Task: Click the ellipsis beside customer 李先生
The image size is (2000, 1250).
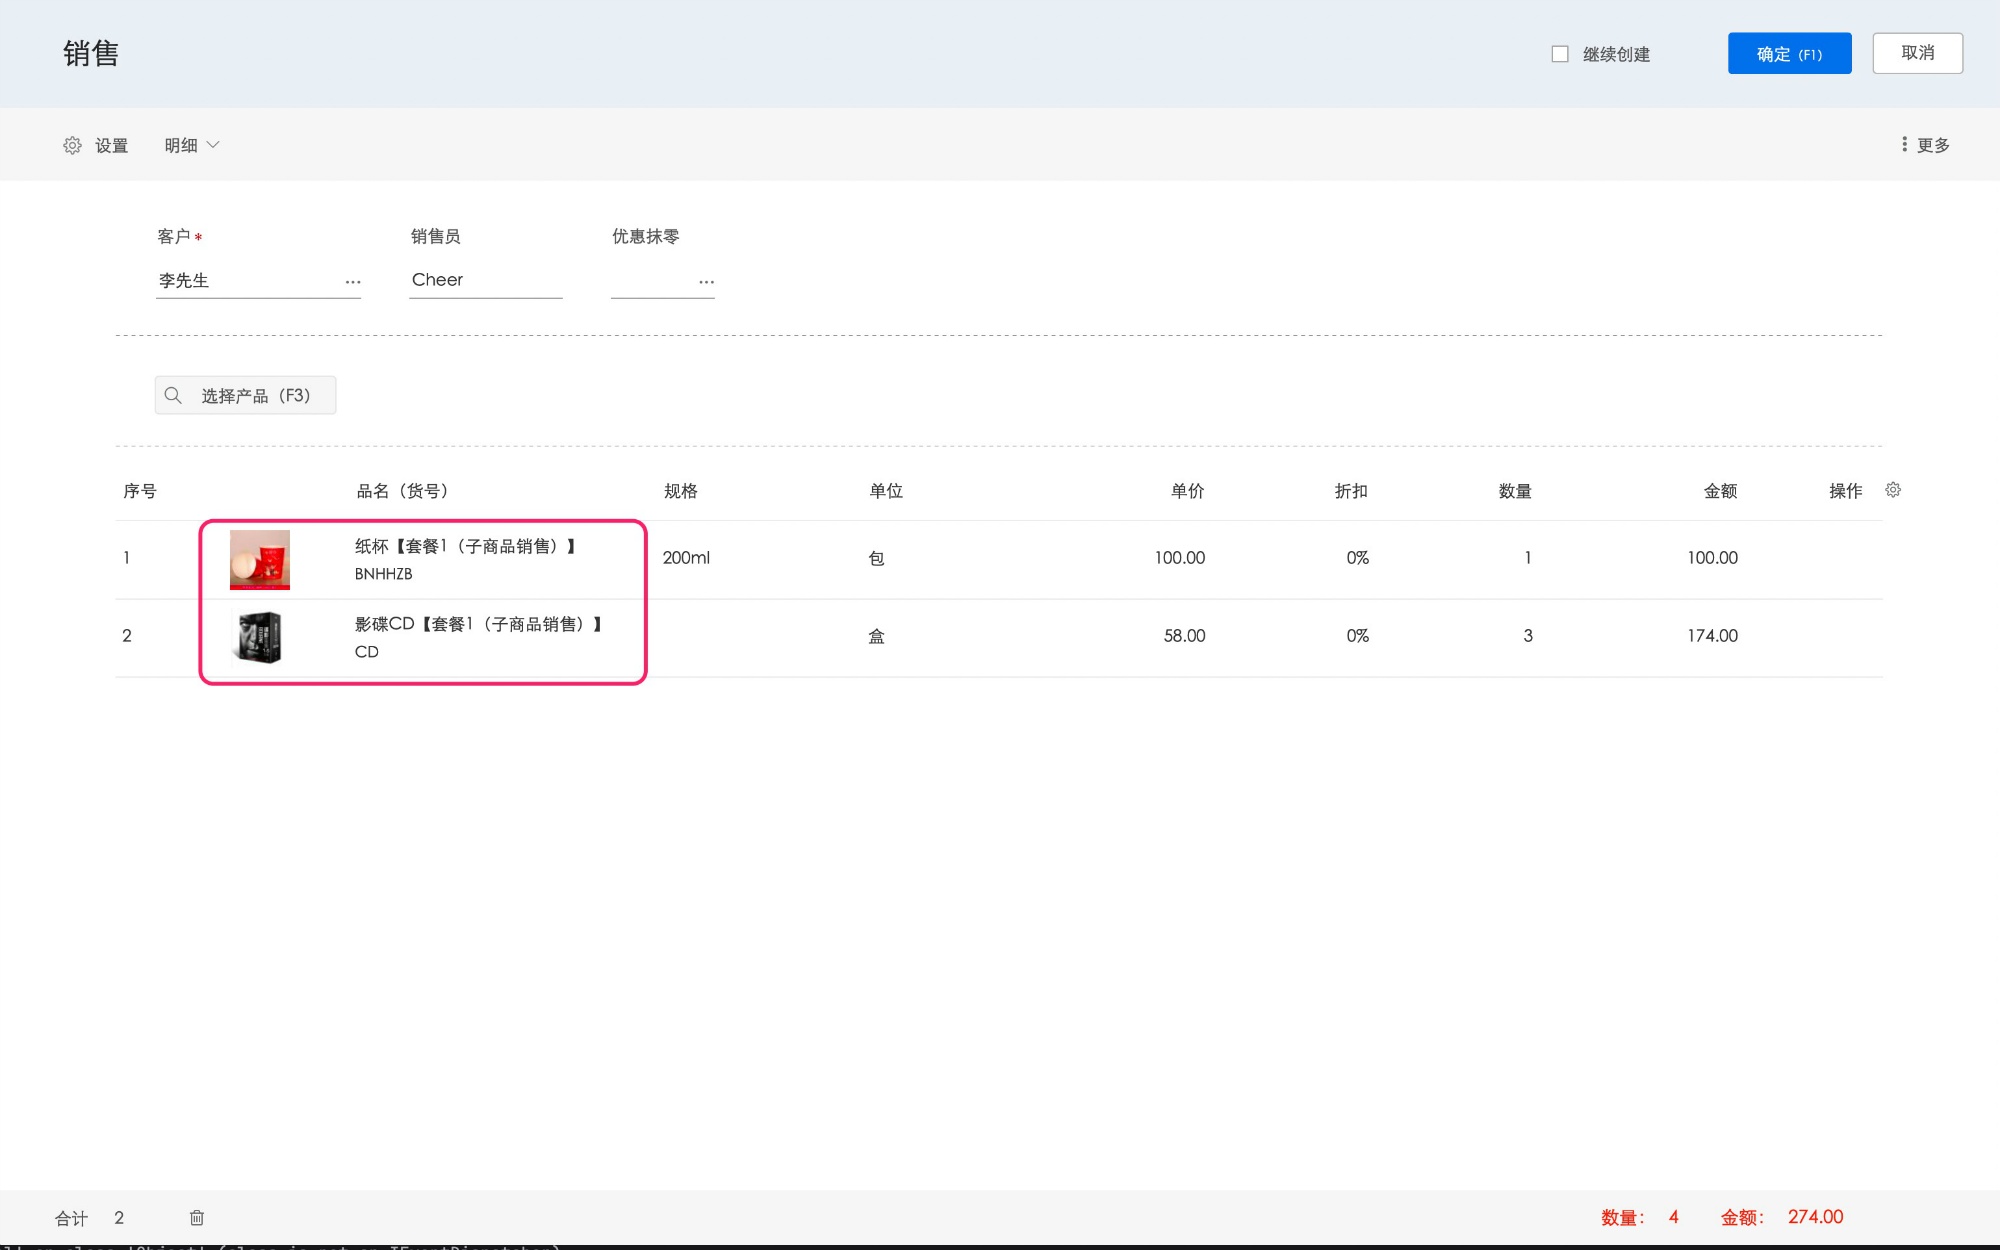Action: point(353,282)
